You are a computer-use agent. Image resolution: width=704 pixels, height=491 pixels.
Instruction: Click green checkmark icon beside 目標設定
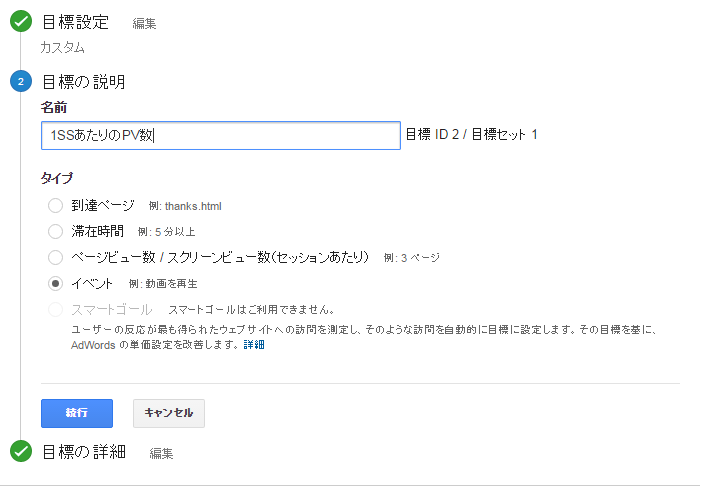click(21, 21)
